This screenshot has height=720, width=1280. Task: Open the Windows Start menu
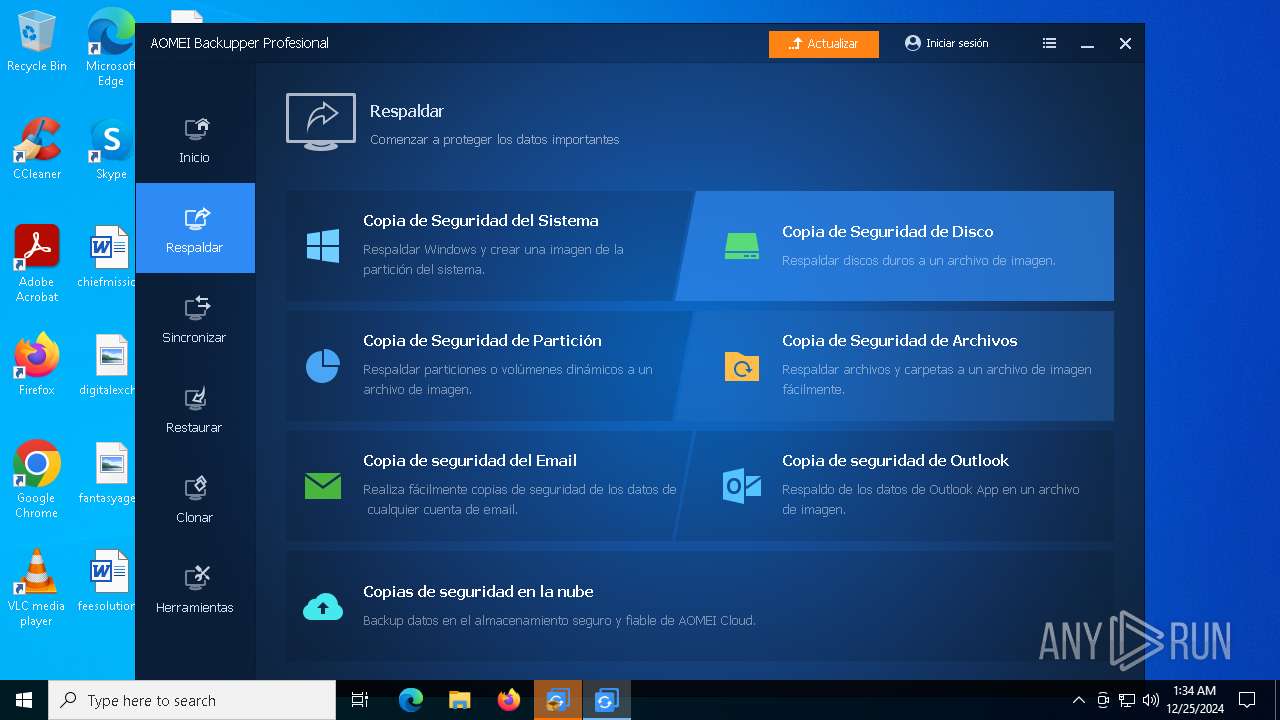point(24,700)
